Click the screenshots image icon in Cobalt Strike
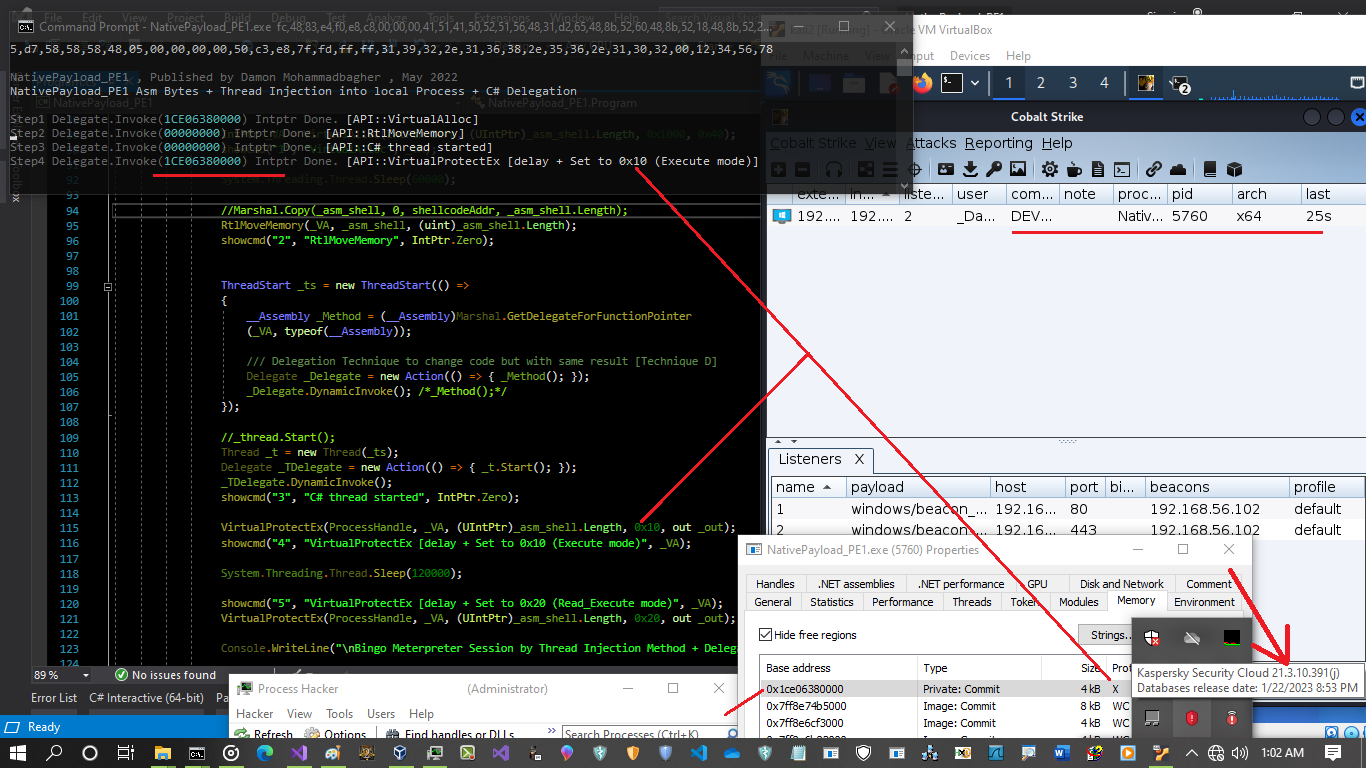Viewport: 1366px width, 768px height. tap(1017, 169)
